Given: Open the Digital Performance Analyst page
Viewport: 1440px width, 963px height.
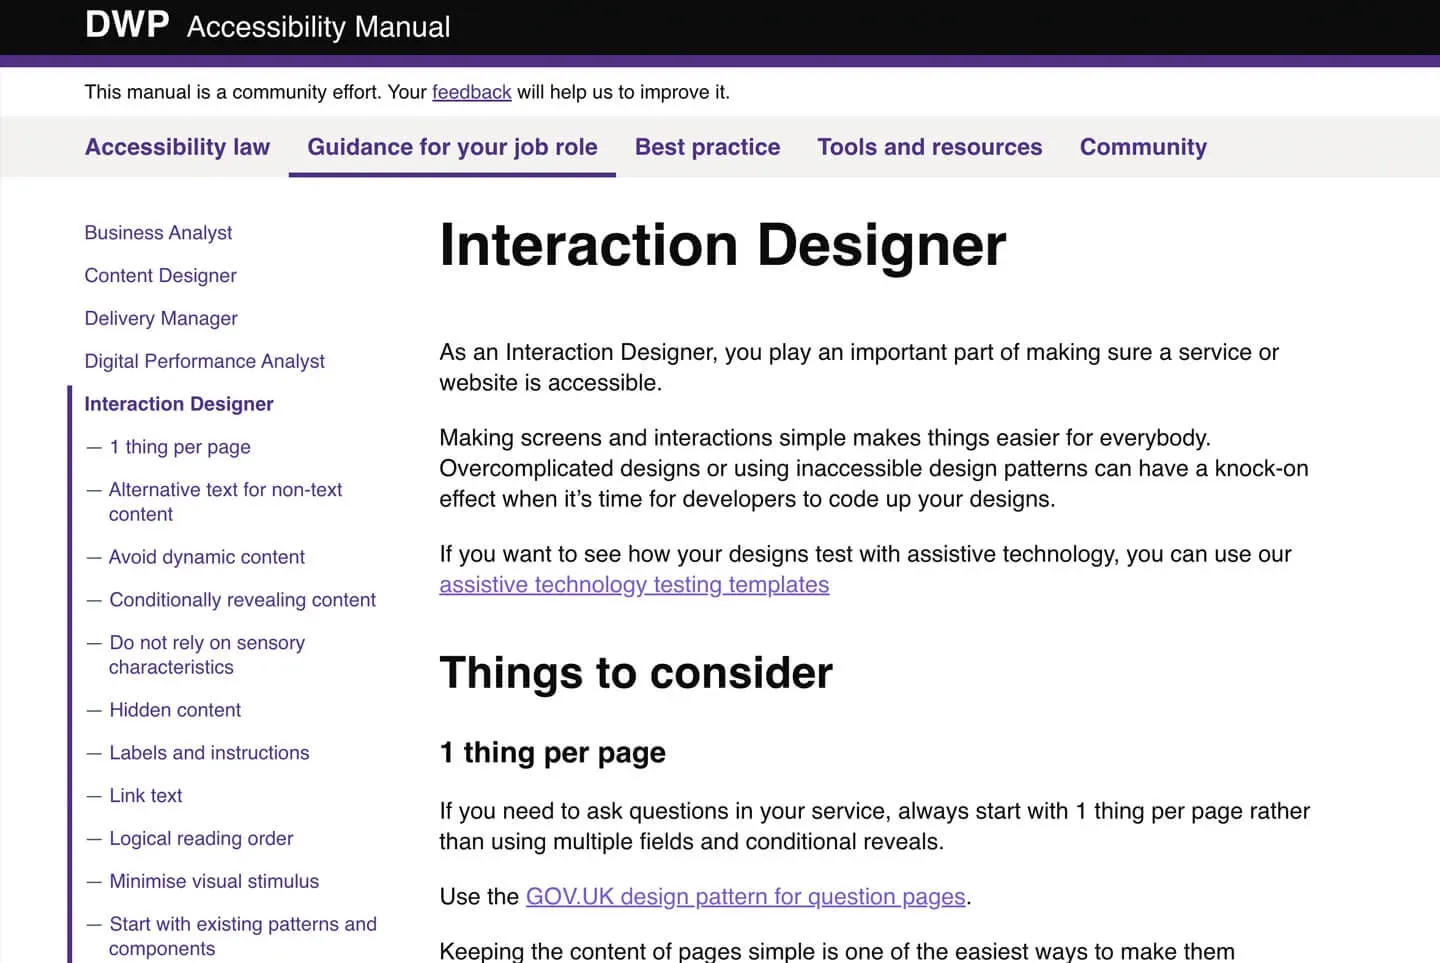Looking at the screenshot, I should pyautogui.click(x=204, y=361).
